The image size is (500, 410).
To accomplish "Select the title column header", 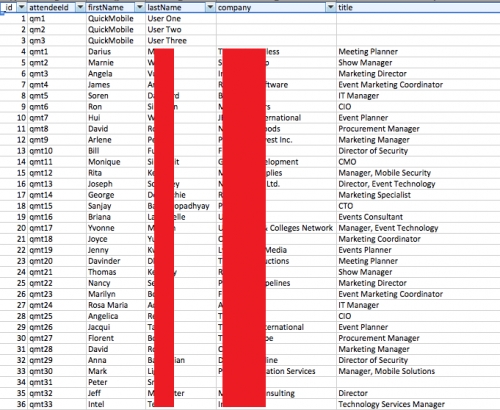I will point(418,7).
